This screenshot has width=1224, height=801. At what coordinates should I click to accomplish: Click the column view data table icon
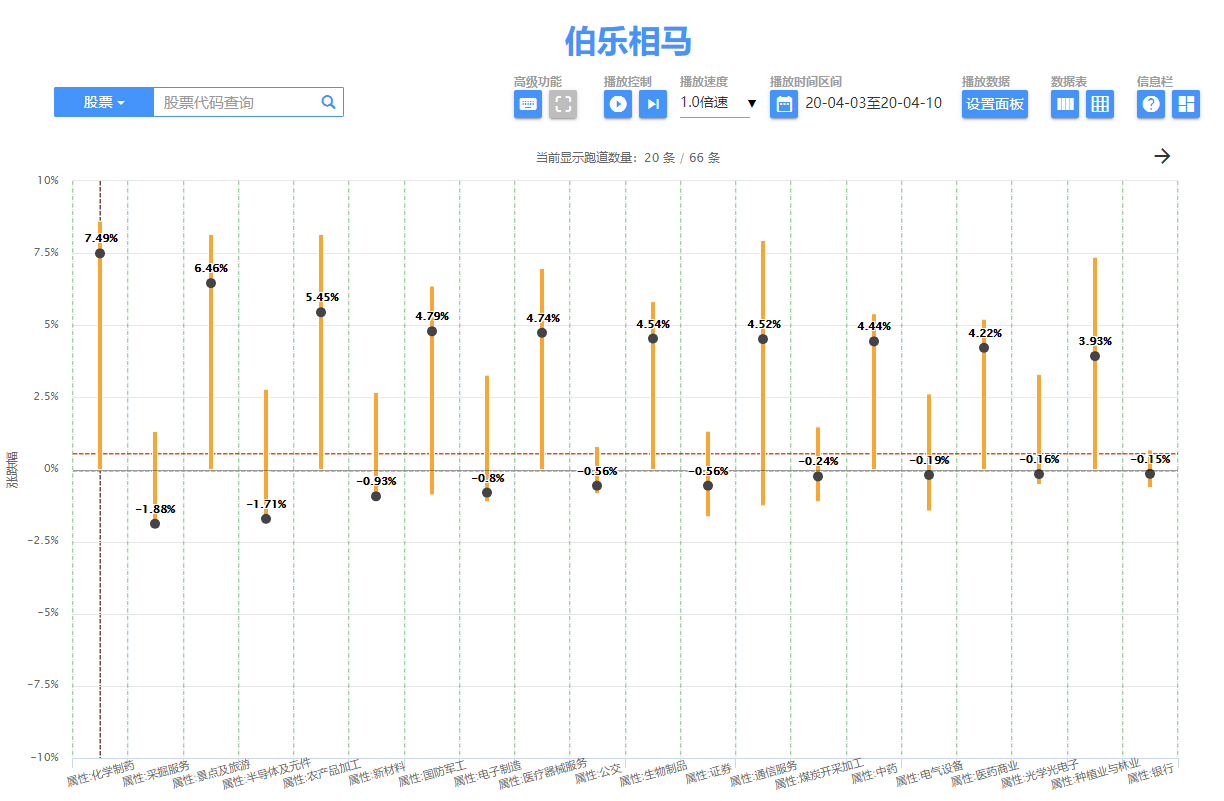tap(1065, 104)
